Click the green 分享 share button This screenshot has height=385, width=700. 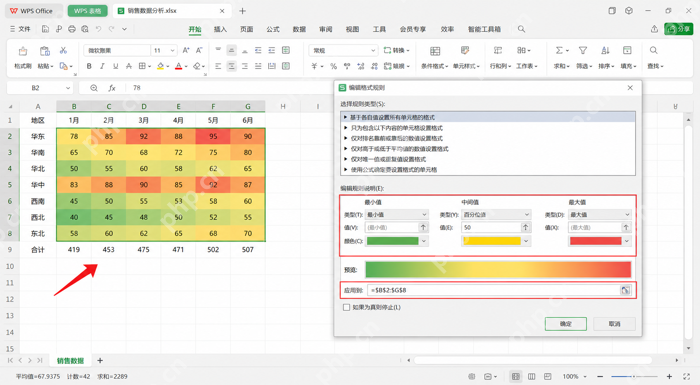[x=678, y=29]
